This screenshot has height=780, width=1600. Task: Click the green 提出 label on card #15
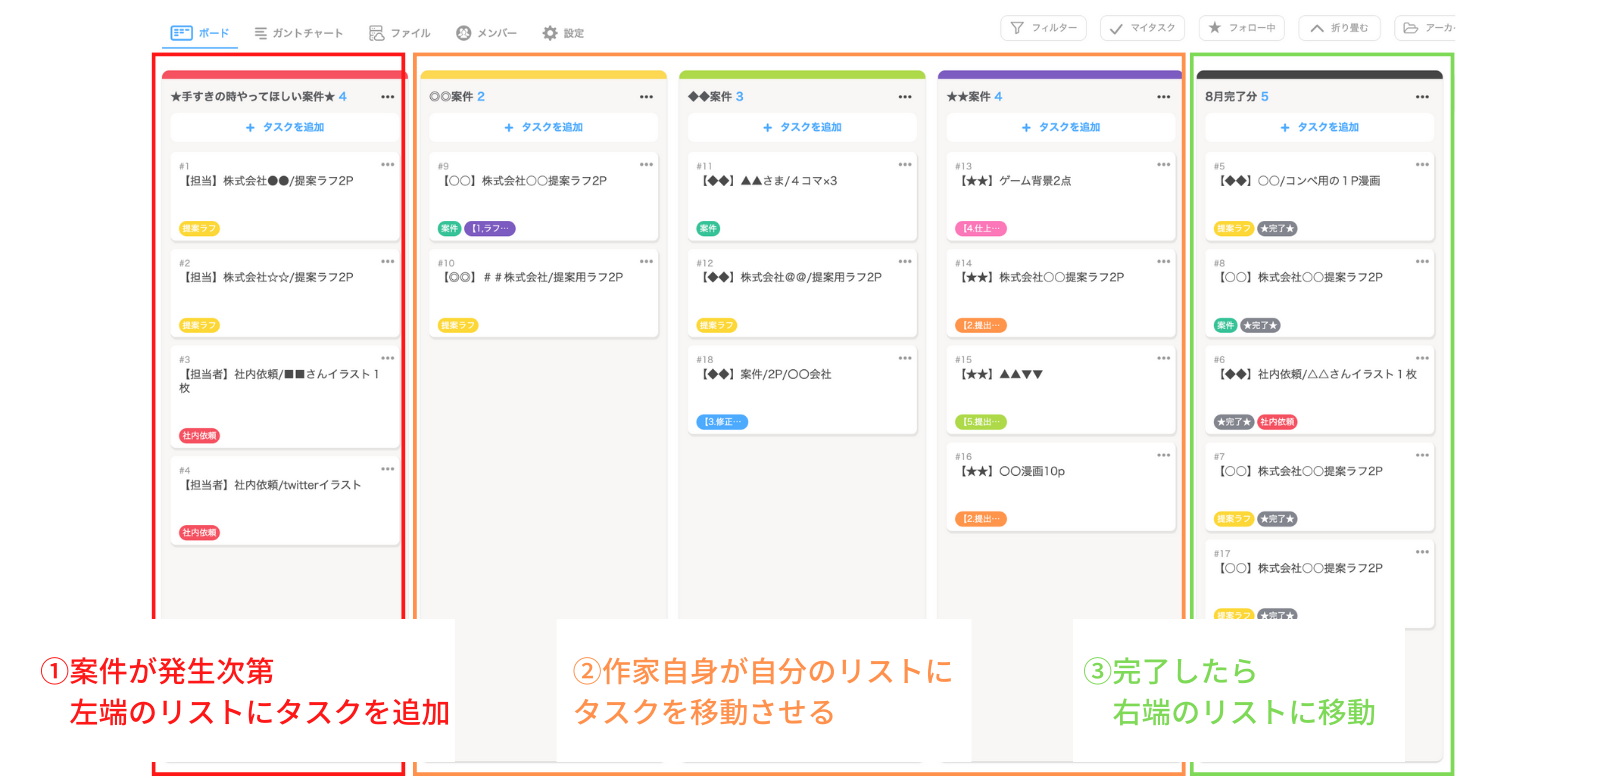tap(981, 422)
